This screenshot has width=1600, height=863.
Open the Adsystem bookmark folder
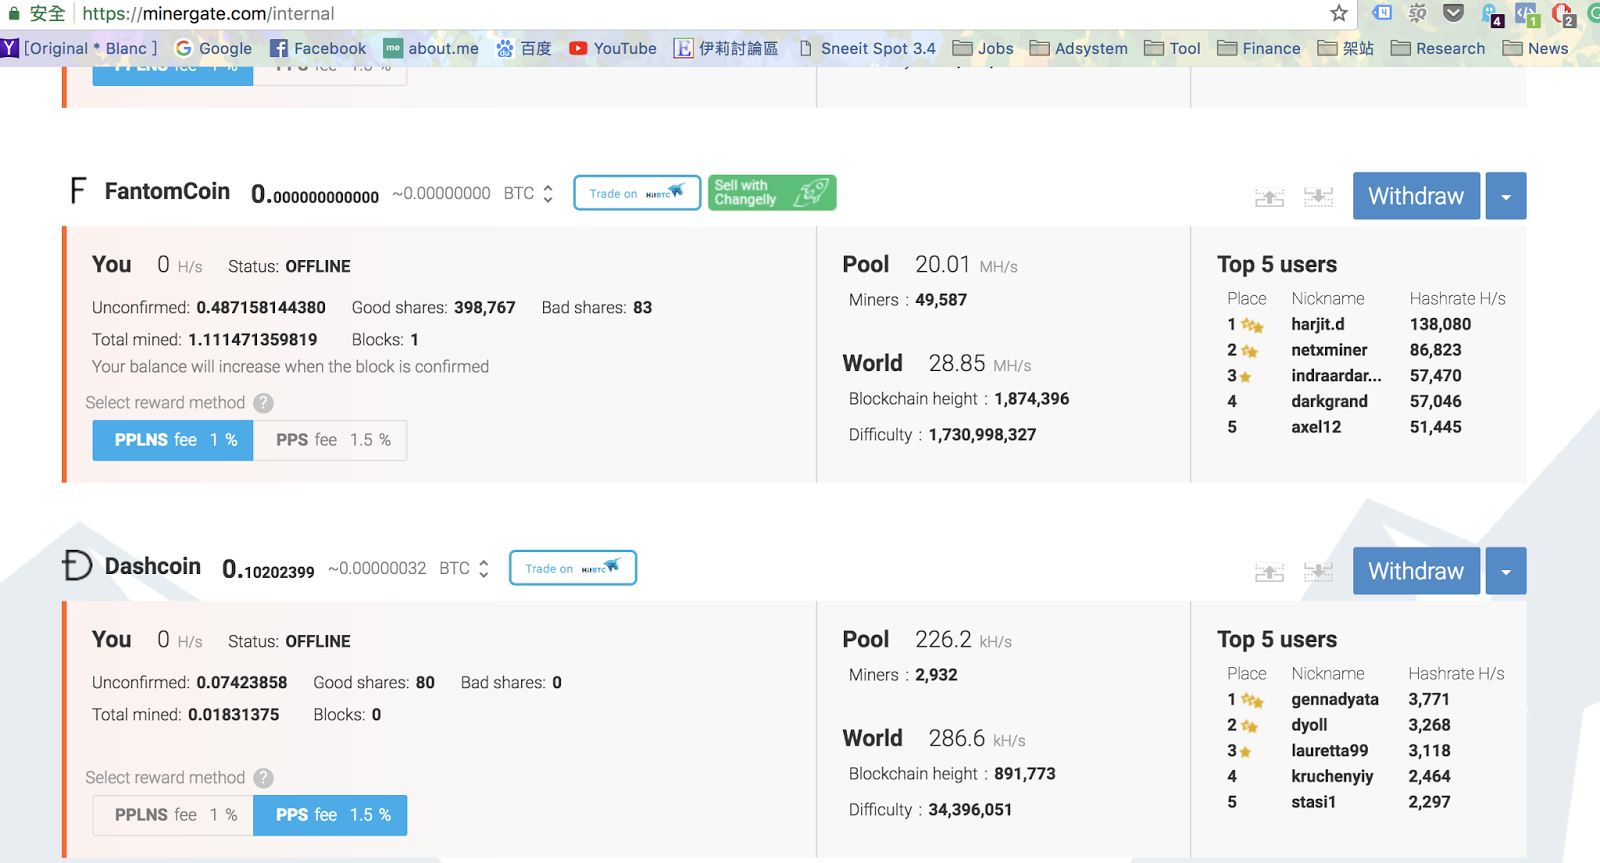(1079, 48)
